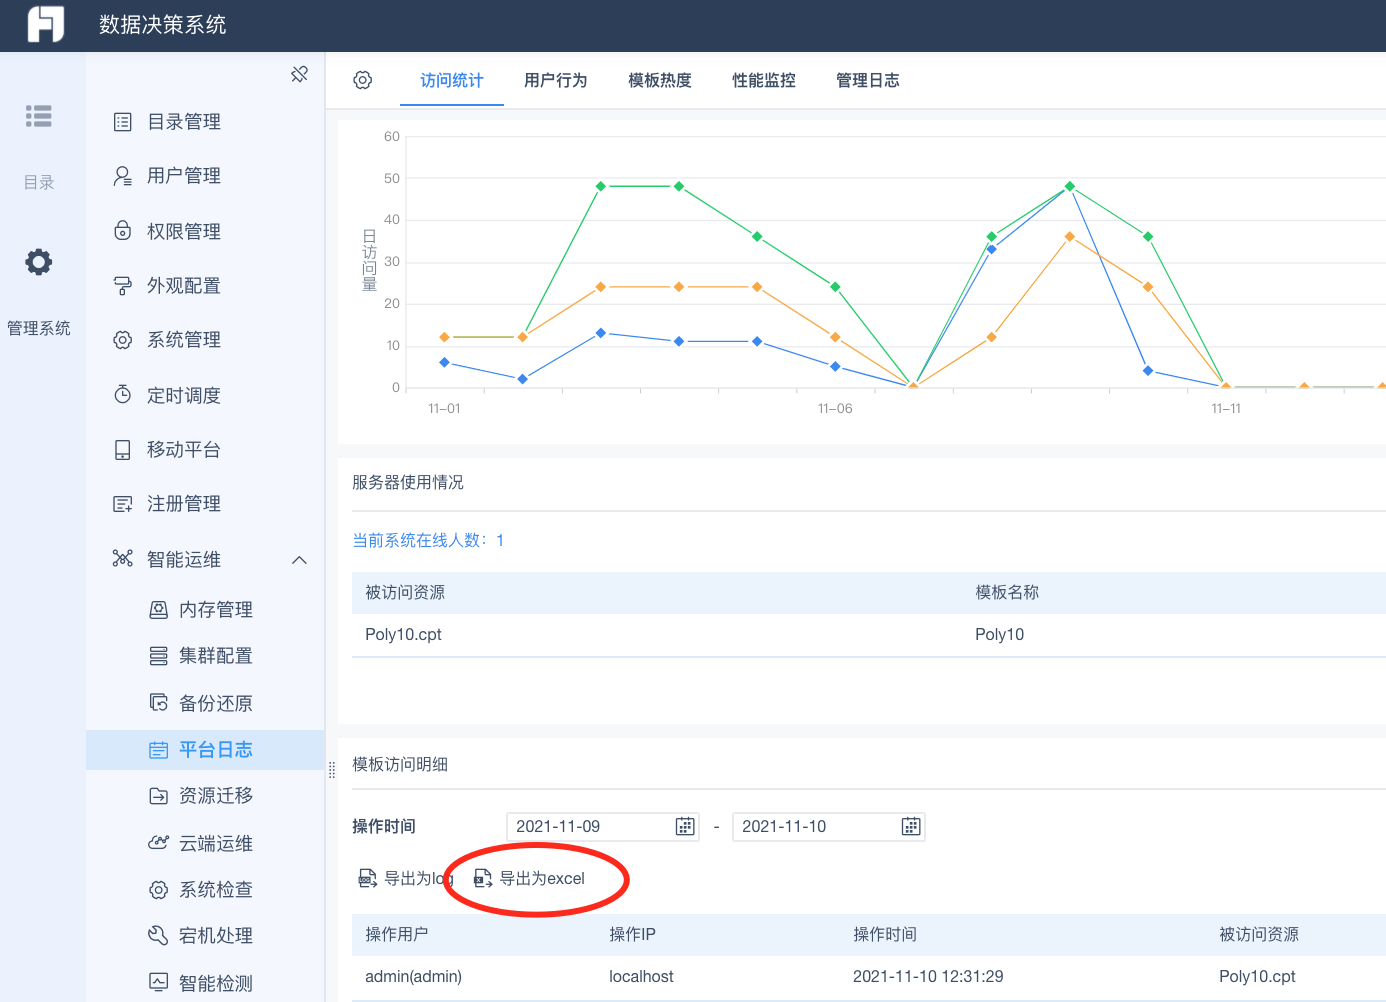
Task: Click the 宕机处理 wrench icon
Action: [x=158, y=935]
